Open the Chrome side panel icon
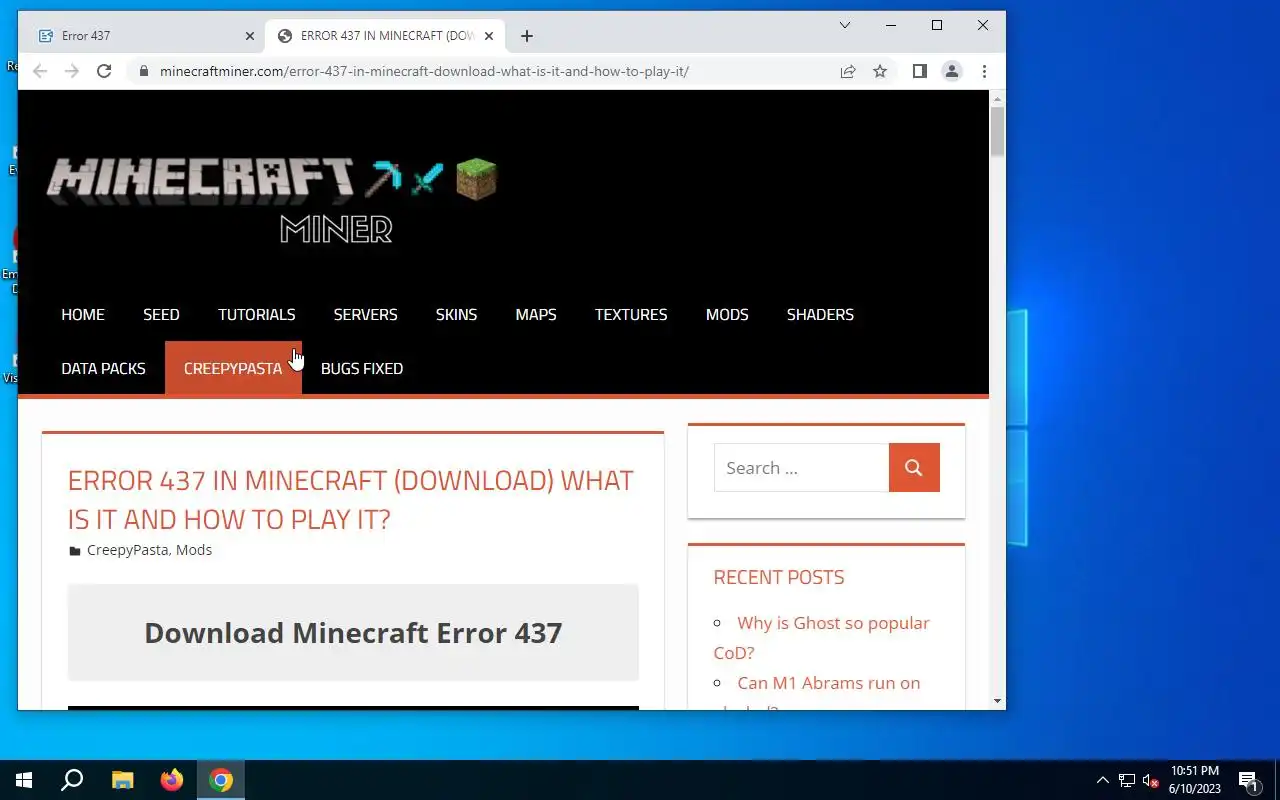The height and width of the screenshot is (800, 1280). click(x=920, y=71)
